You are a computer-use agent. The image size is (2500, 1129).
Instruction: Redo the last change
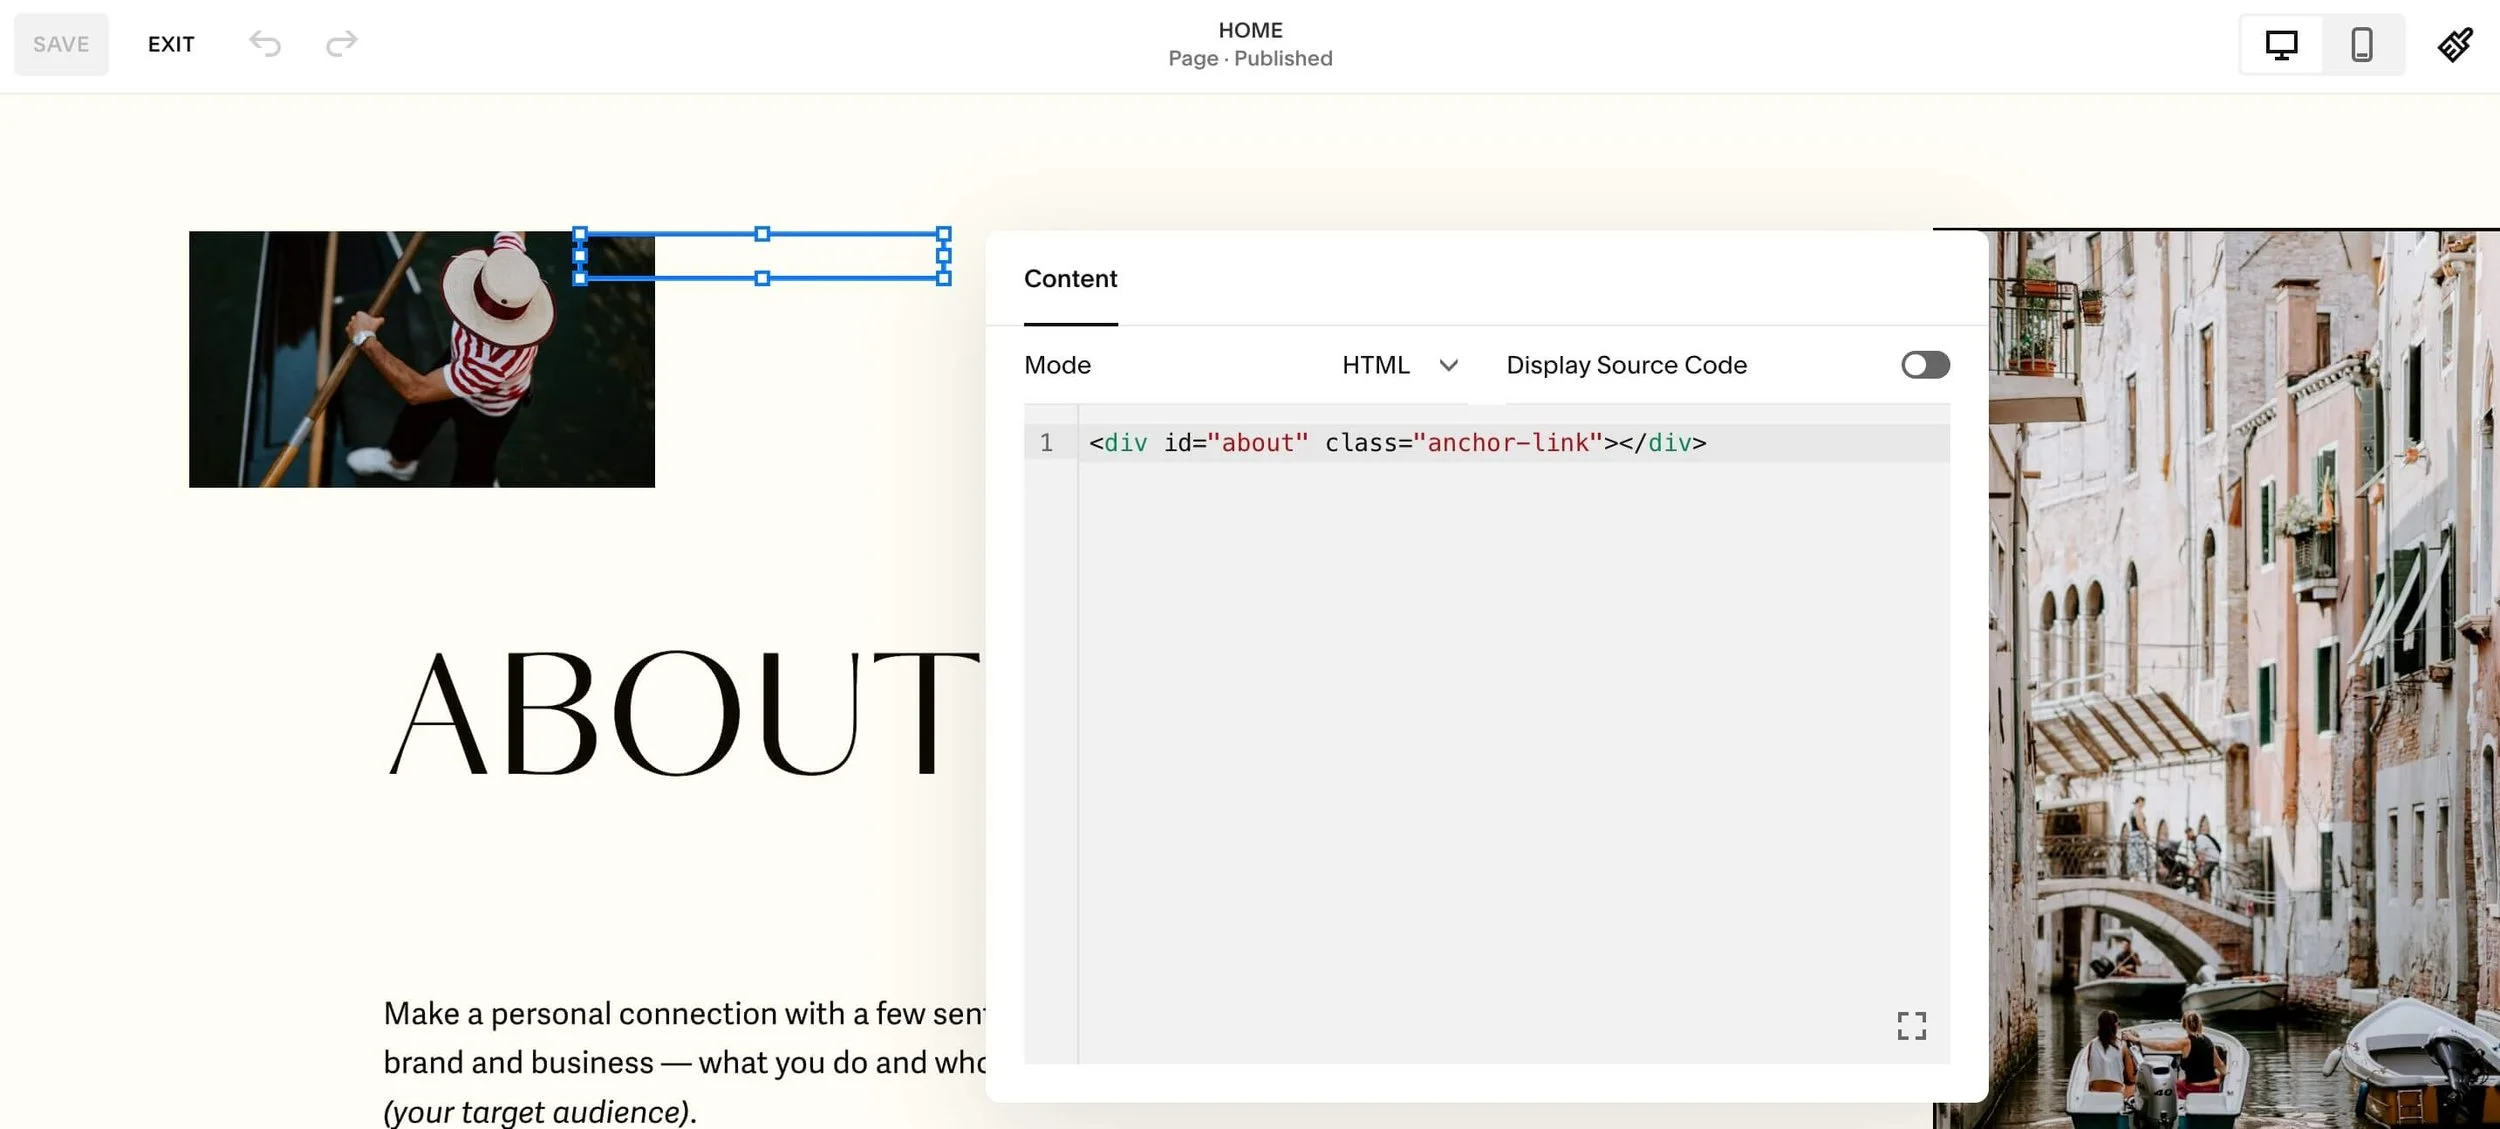[341, 44]
